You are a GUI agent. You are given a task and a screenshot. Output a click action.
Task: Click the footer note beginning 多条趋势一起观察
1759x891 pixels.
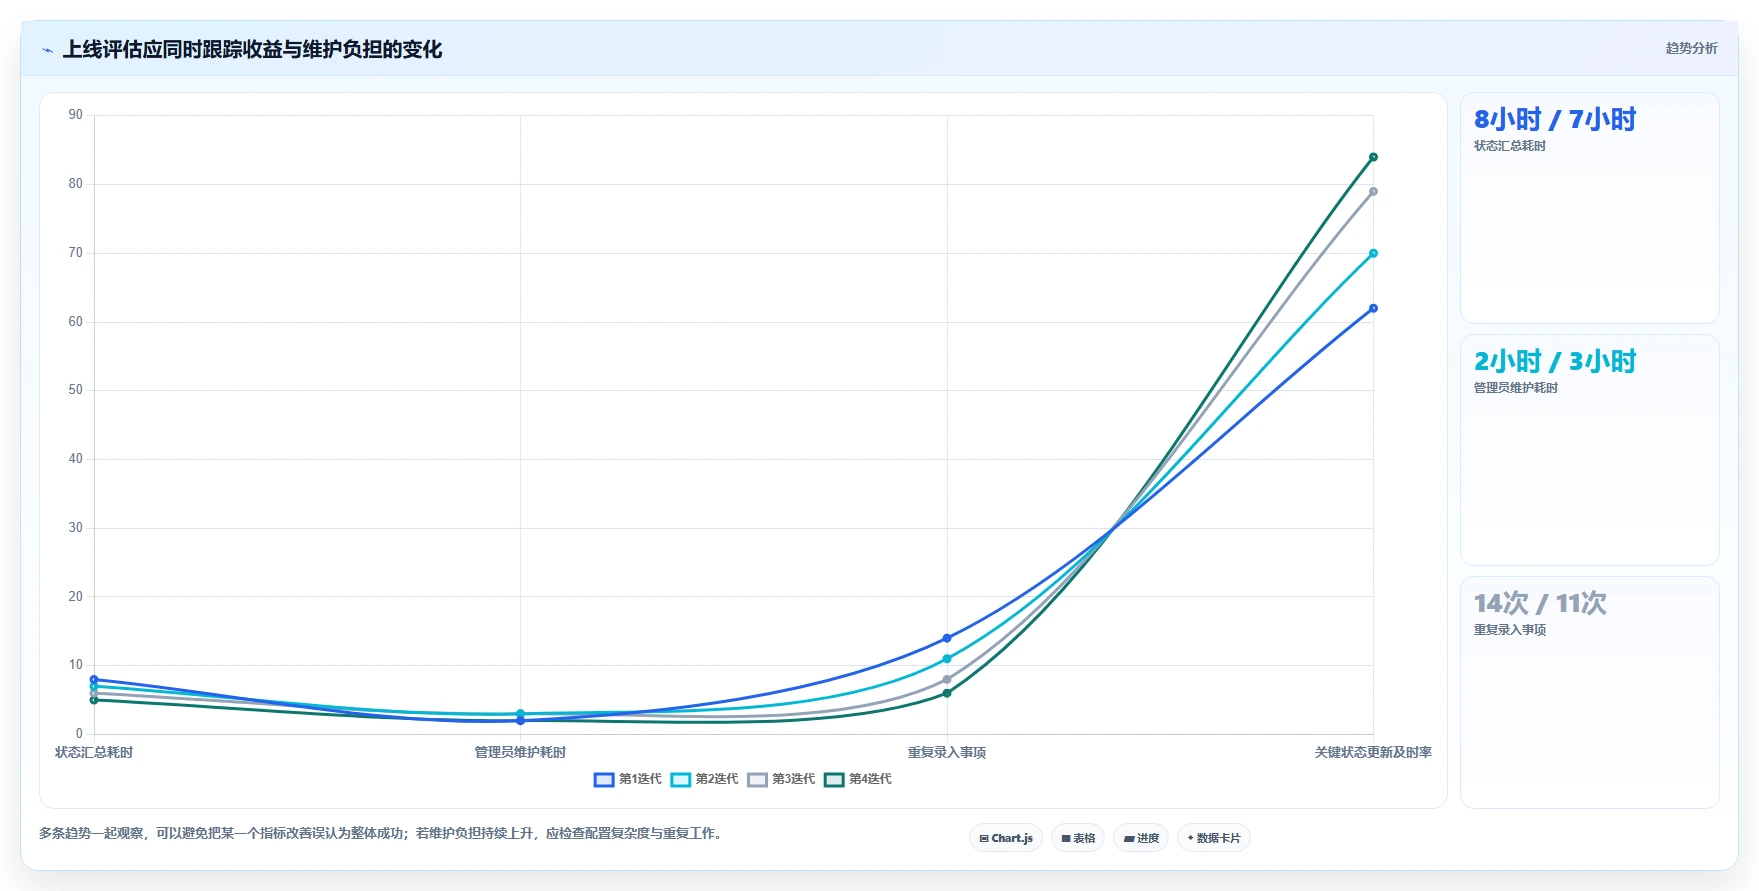coord(383,833)
